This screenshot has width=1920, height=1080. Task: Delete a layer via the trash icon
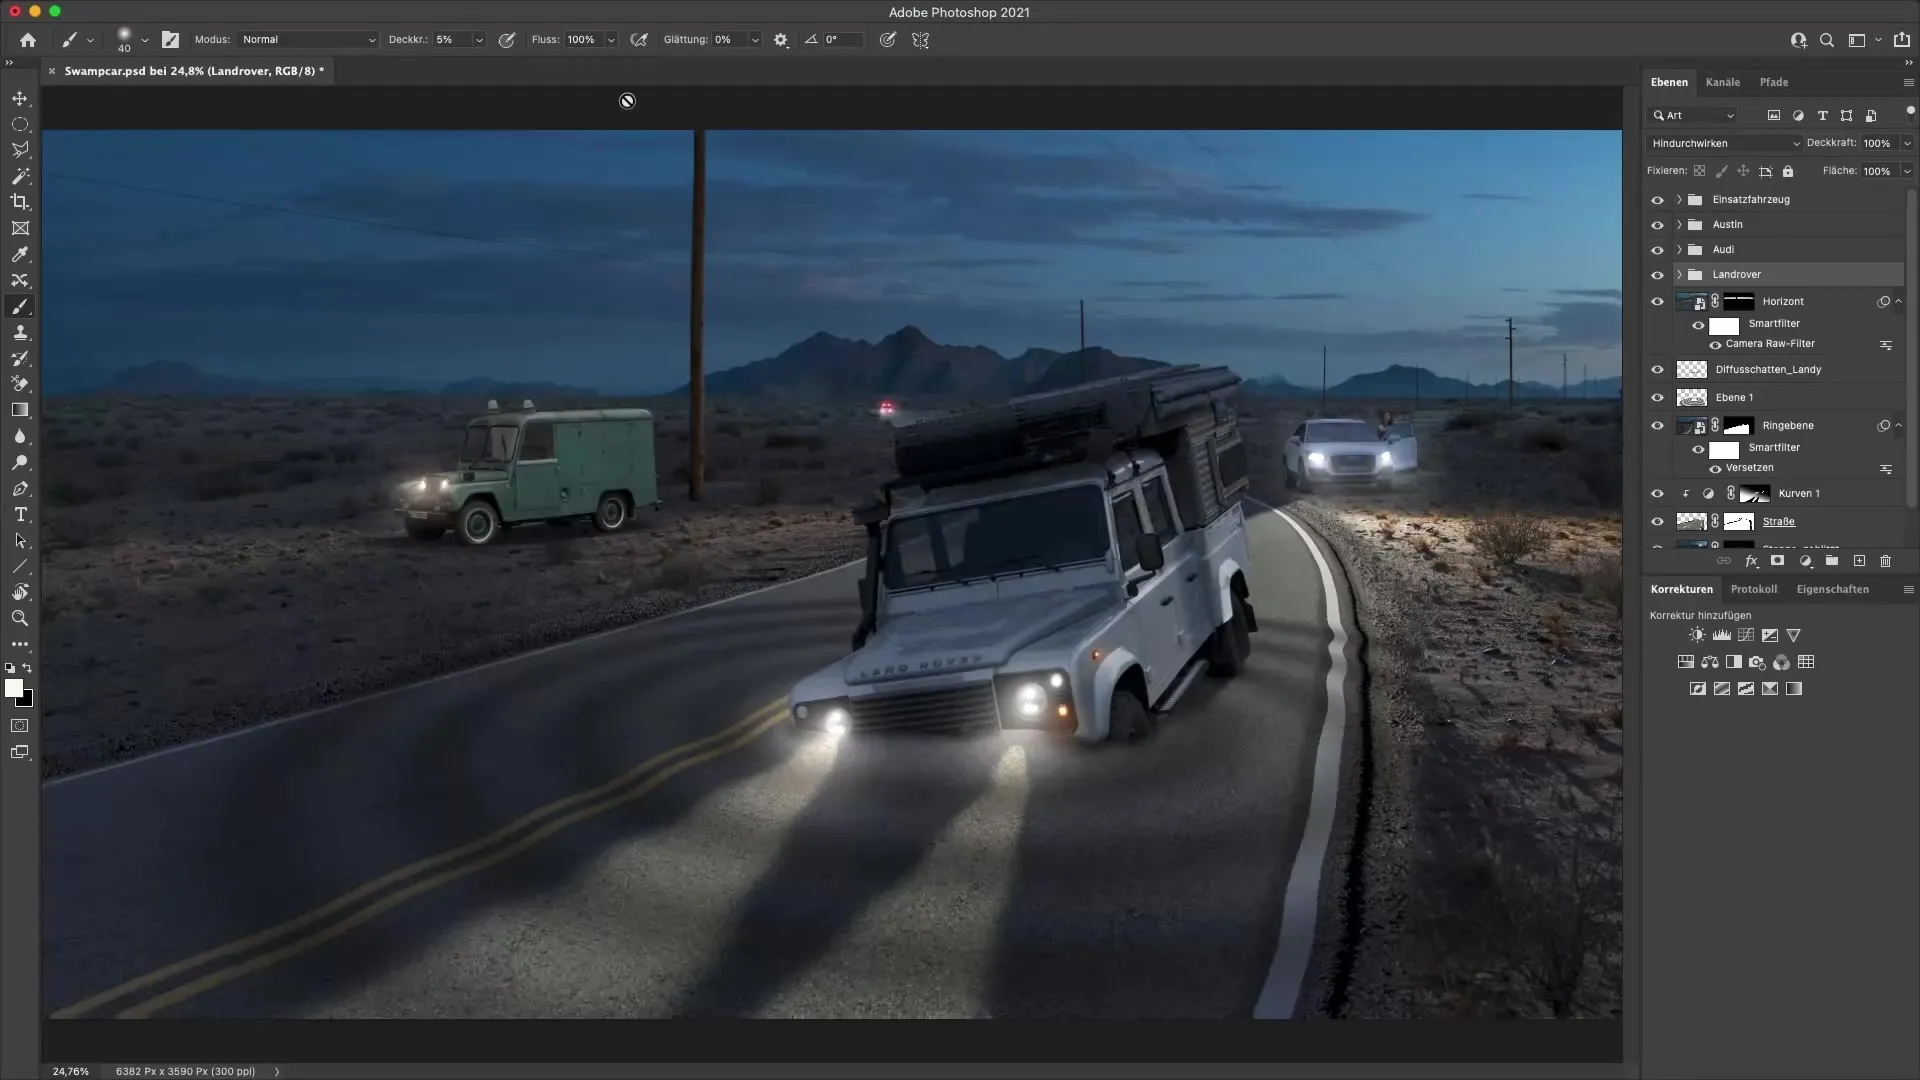[1886, 561]
